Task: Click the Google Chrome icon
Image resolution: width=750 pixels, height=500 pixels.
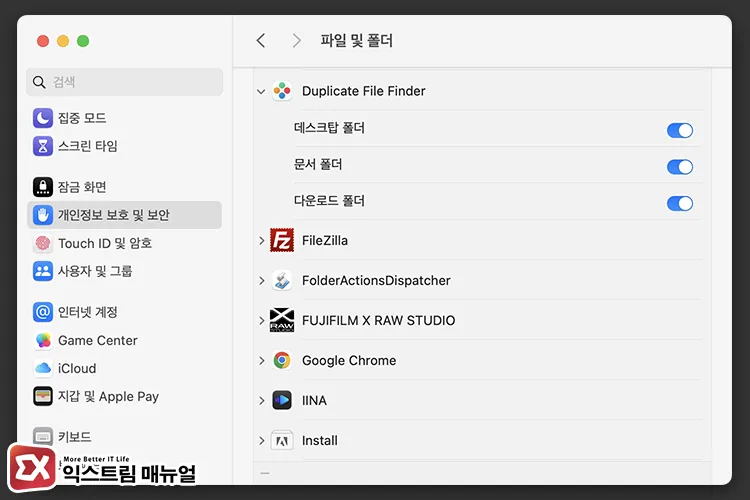Action: (282, 360)
